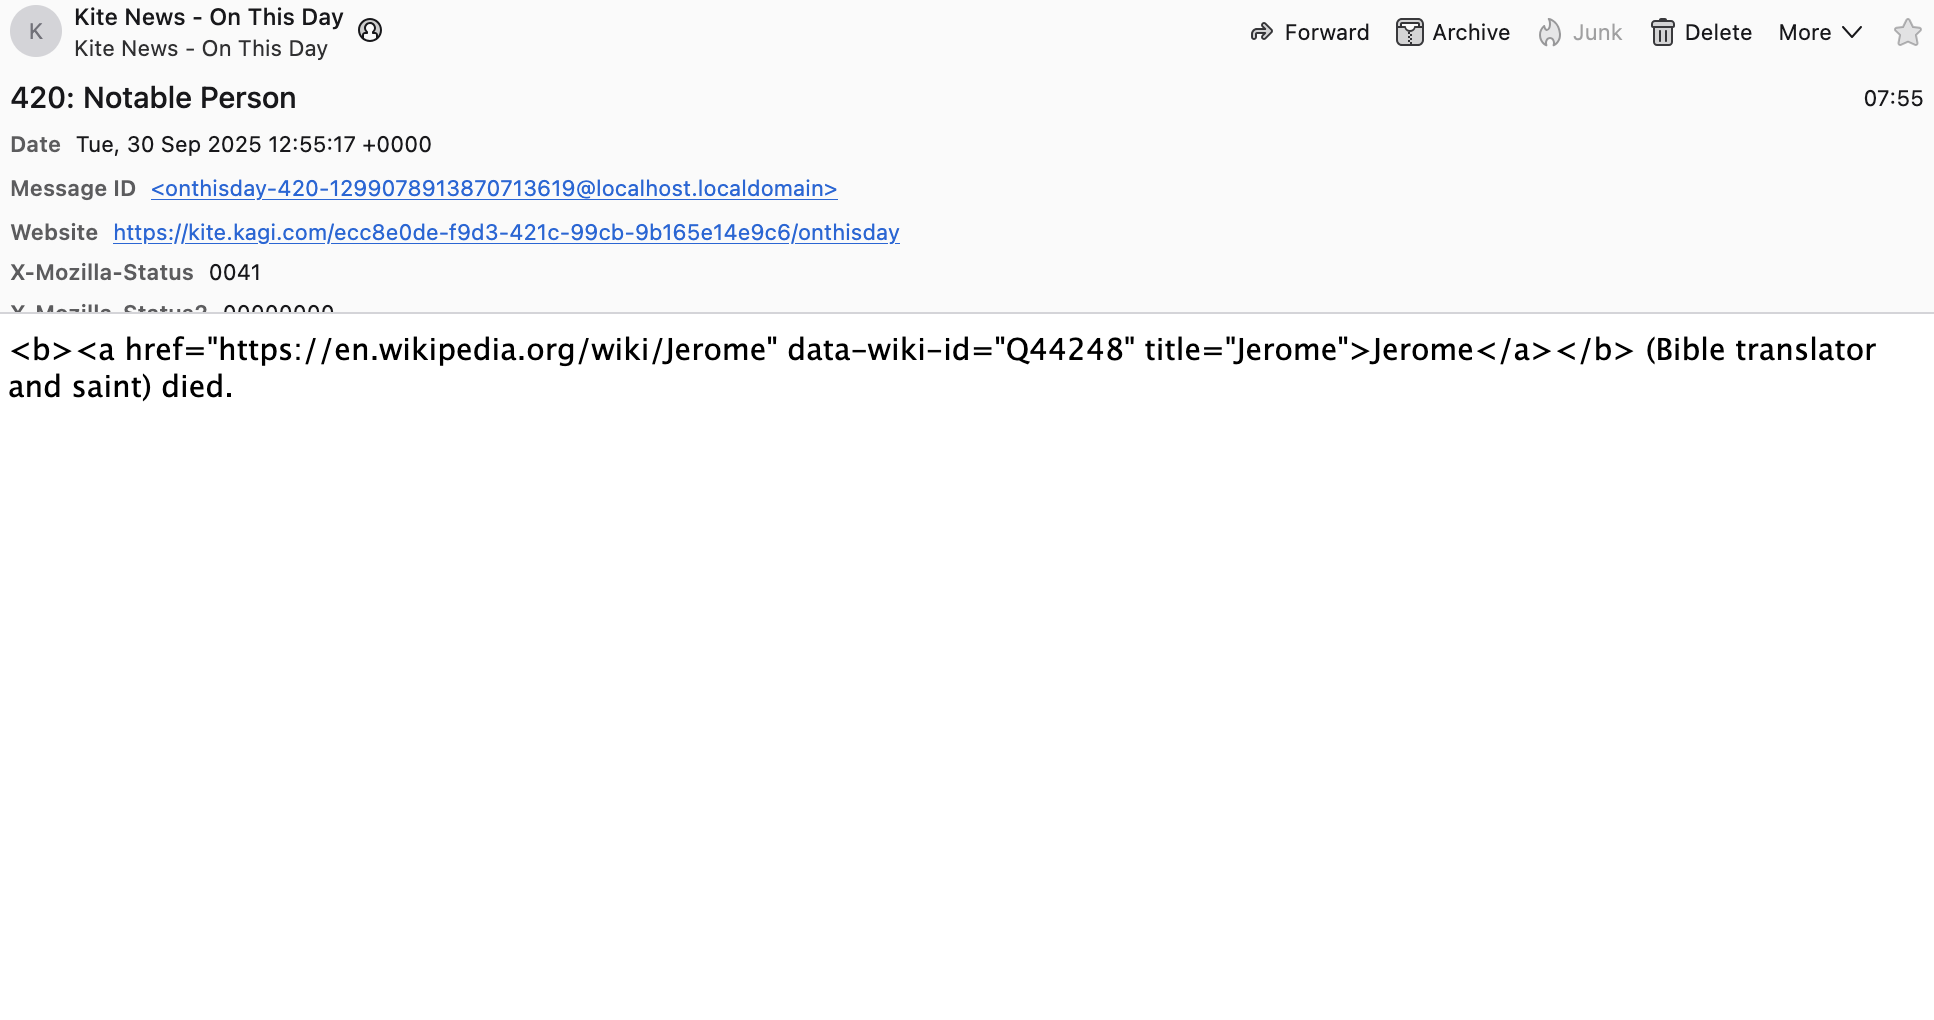This screenshot has width=1934, height=1020.
Task: Open the kite.kagi.com onthisday website link
Action: click(x=506, y=232)
